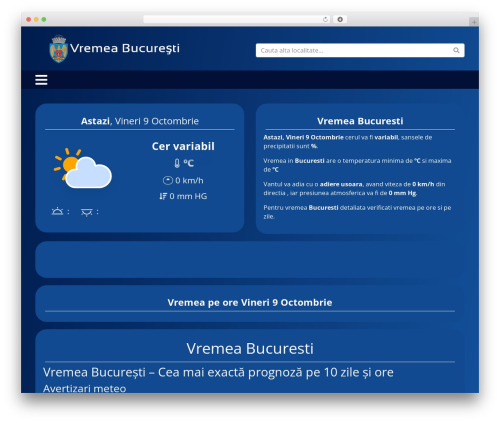Focus the 'Cauta alta localitate' search field
Screen dimensions: 500x423
tap(360, 50)
